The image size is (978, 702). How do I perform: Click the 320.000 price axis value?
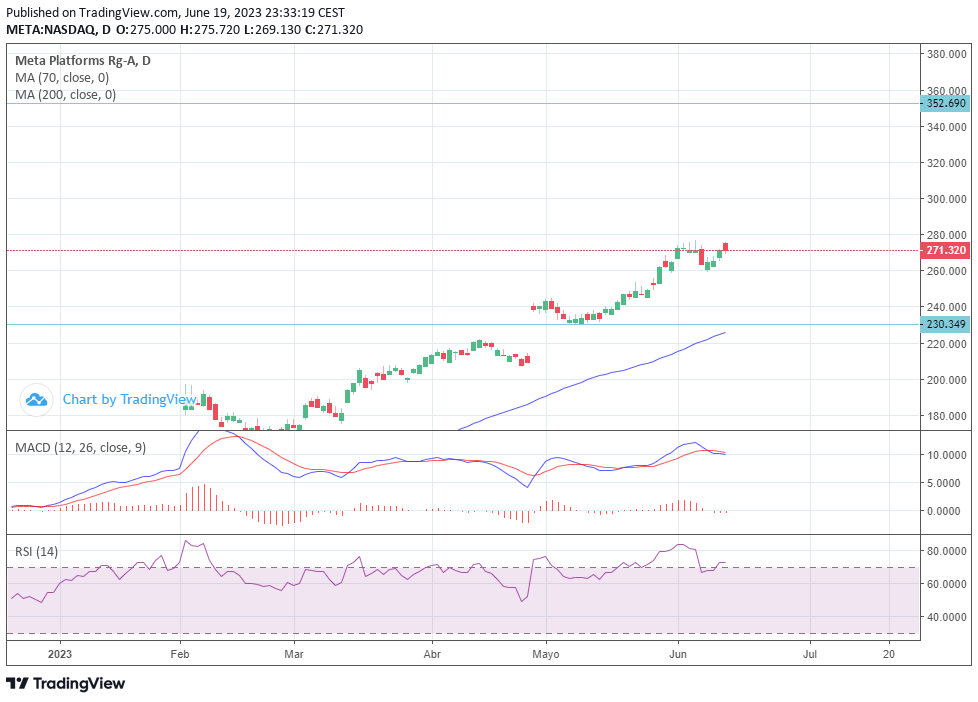click(x=947, y=163)
